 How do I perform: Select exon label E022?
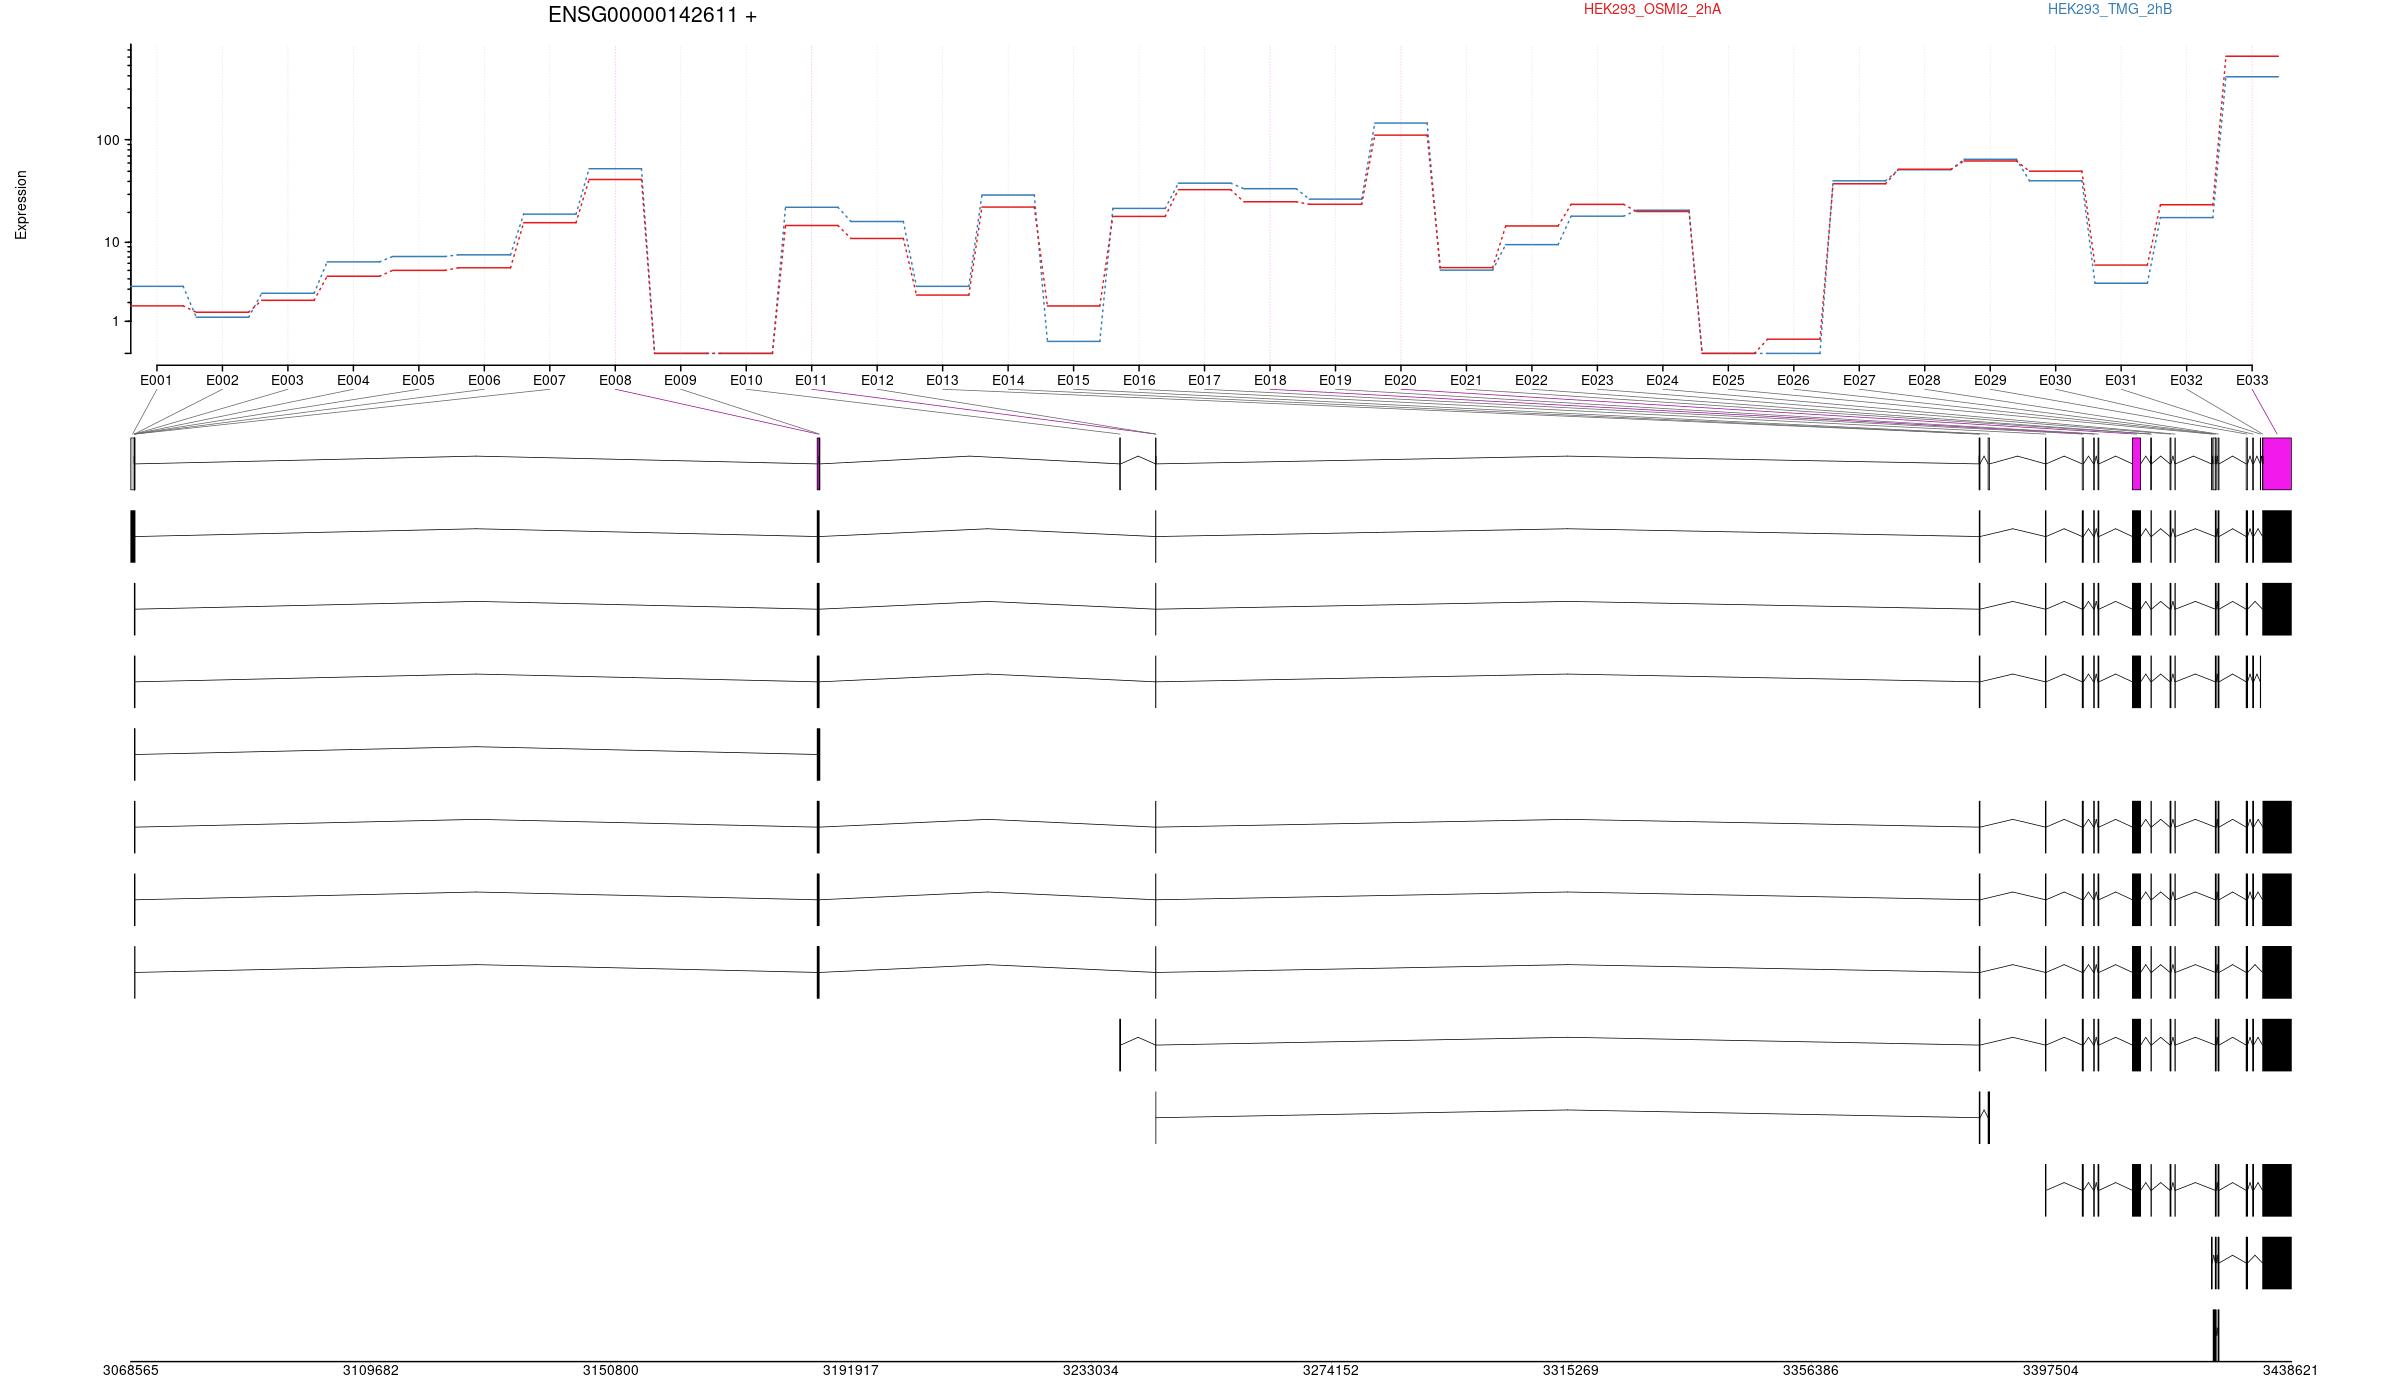[x=1531, y=380]
